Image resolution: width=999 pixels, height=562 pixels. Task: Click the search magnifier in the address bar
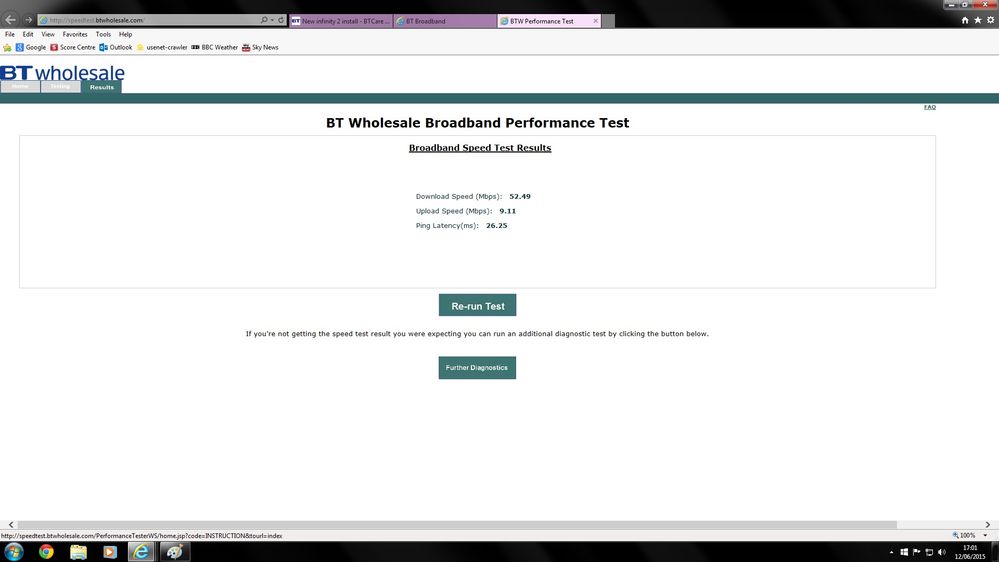point(264,20)
